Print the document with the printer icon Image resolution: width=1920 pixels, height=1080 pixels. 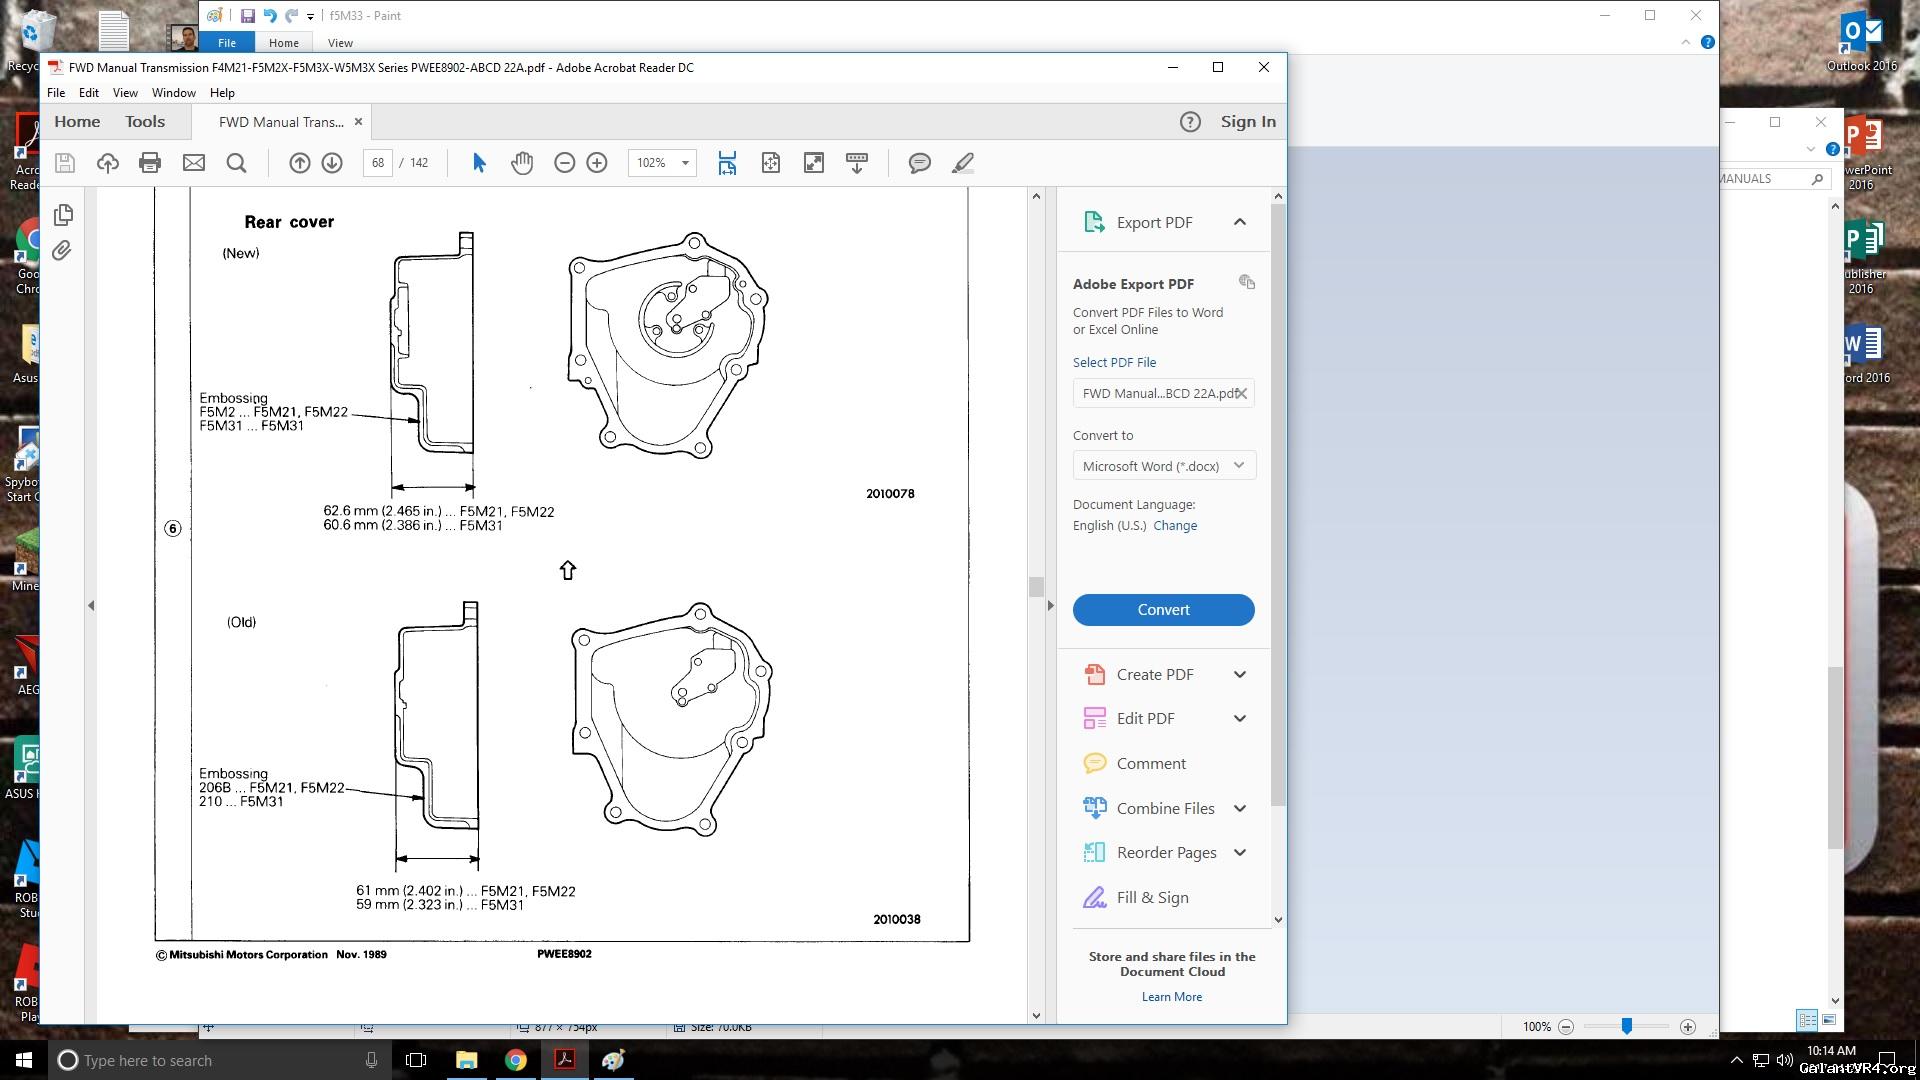(150, 163)
